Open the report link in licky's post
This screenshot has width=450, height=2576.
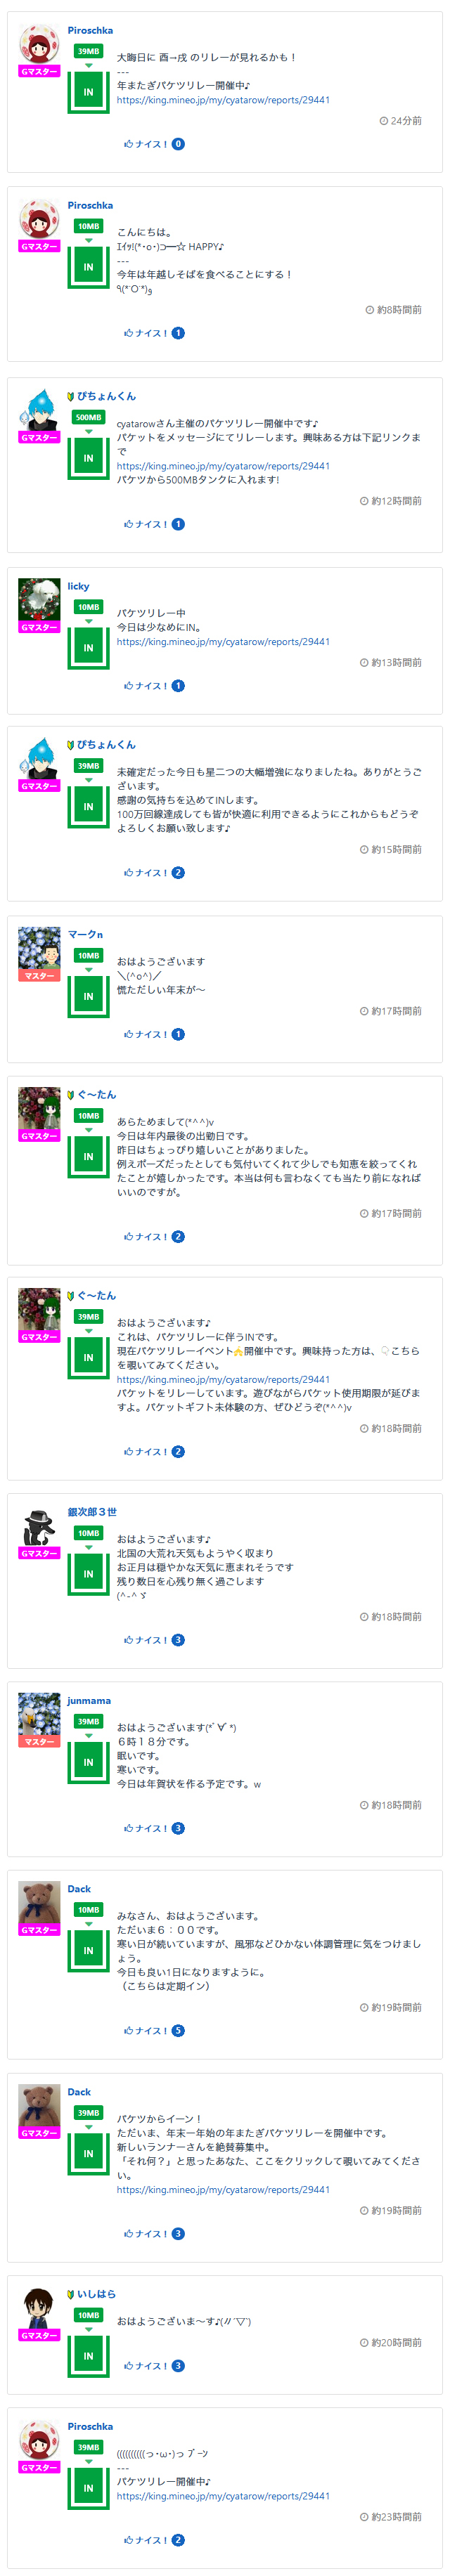223,642
